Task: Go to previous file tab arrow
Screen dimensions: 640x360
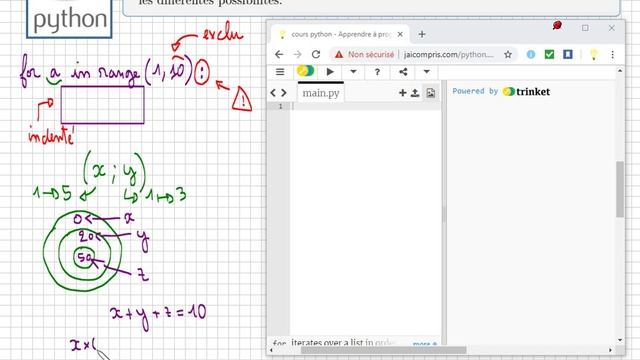Action: click(273, 93)
